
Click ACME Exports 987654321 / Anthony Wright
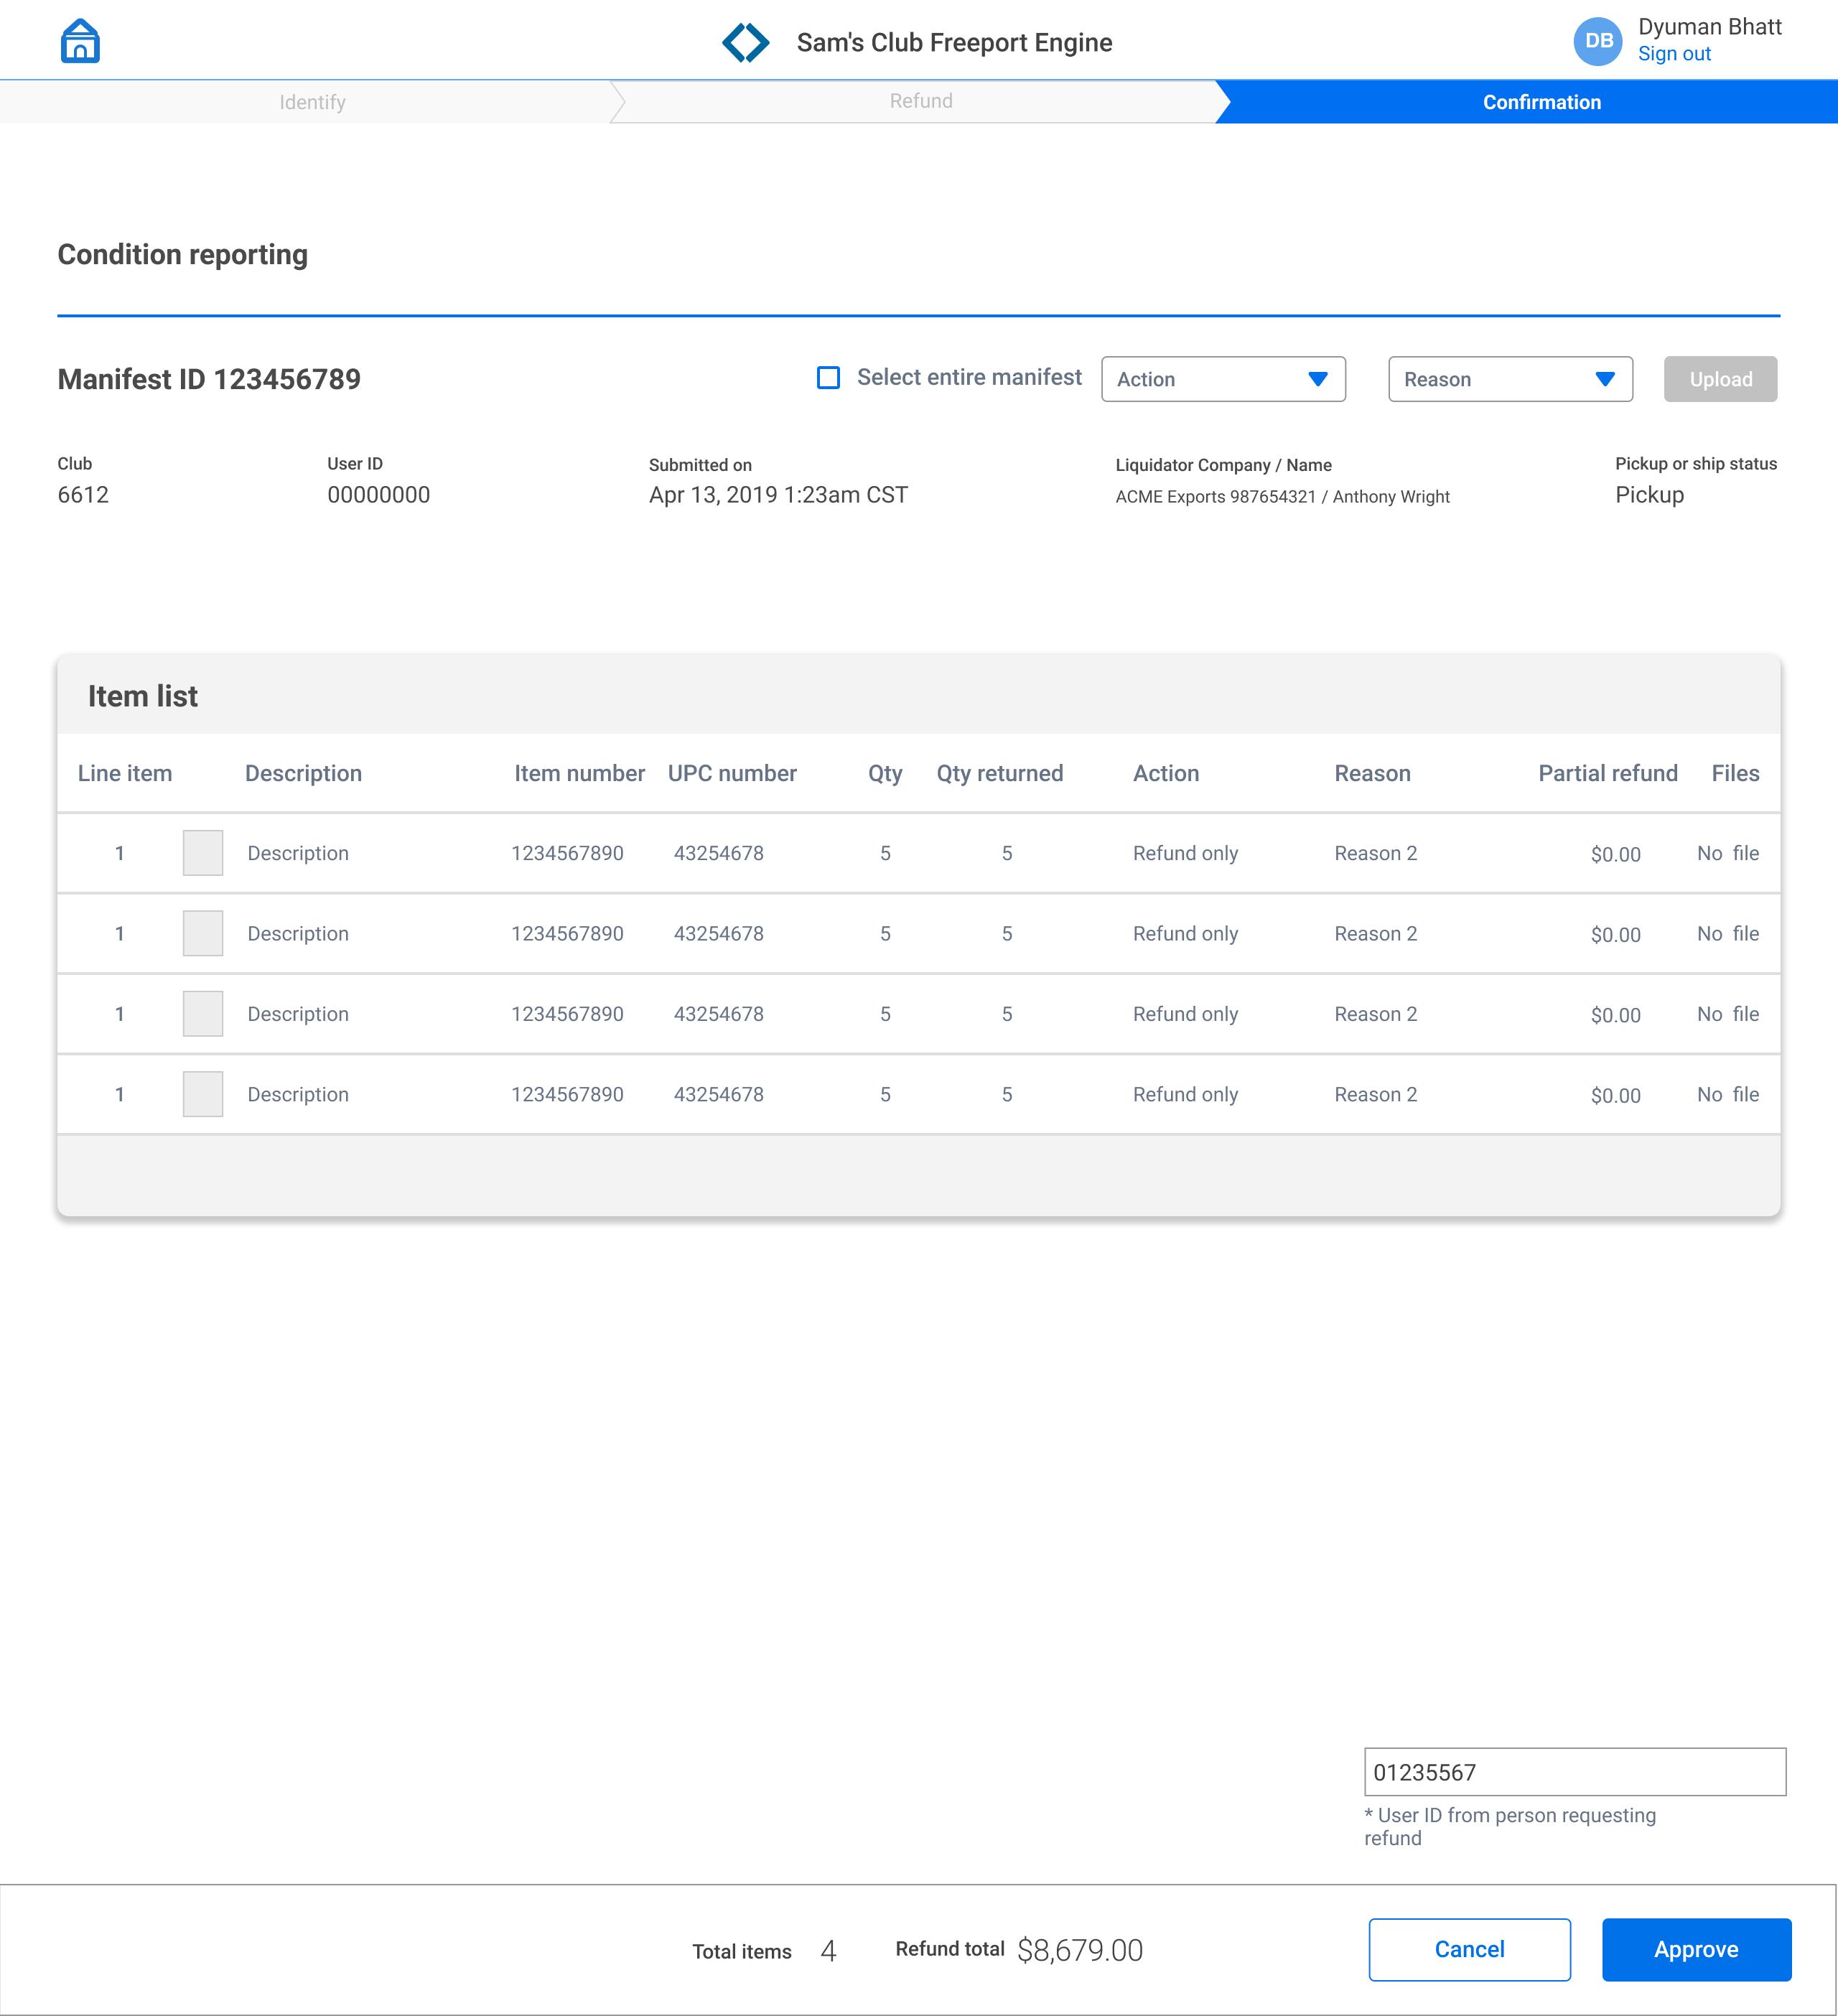point(1282,497)
